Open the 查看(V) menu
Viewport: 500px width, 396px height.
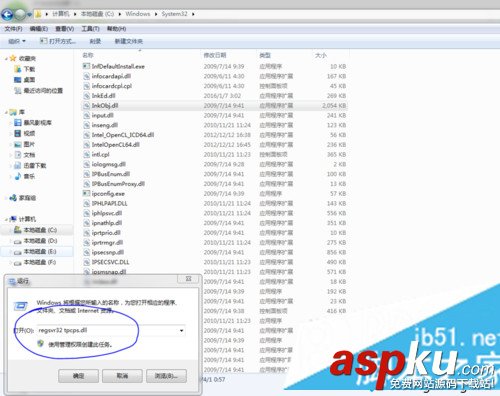65,29
